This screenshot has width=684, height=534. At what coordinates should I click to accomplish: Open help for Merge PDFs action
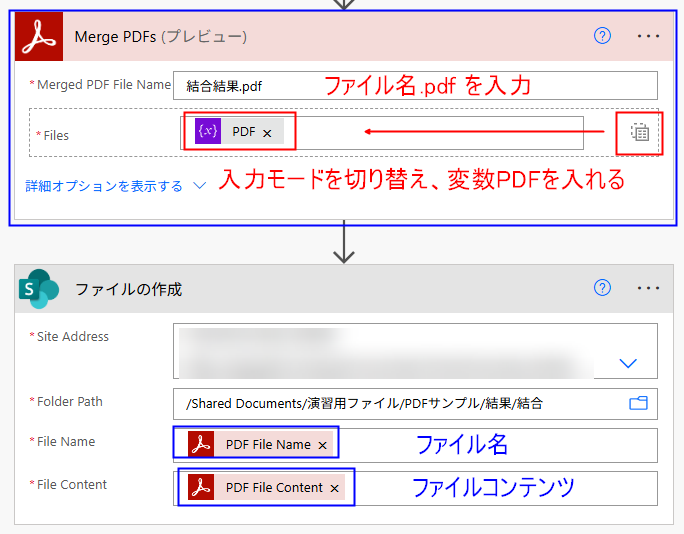(602, 36)
